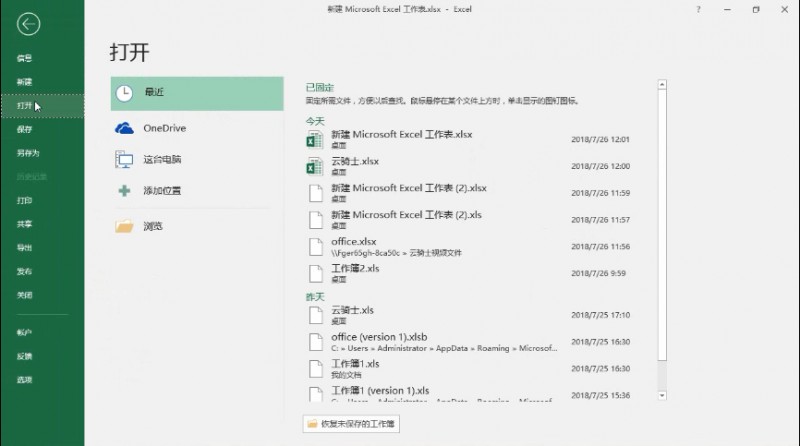Click the help question mark icon
The image size is (800, 446).
(x=698, y=9)
